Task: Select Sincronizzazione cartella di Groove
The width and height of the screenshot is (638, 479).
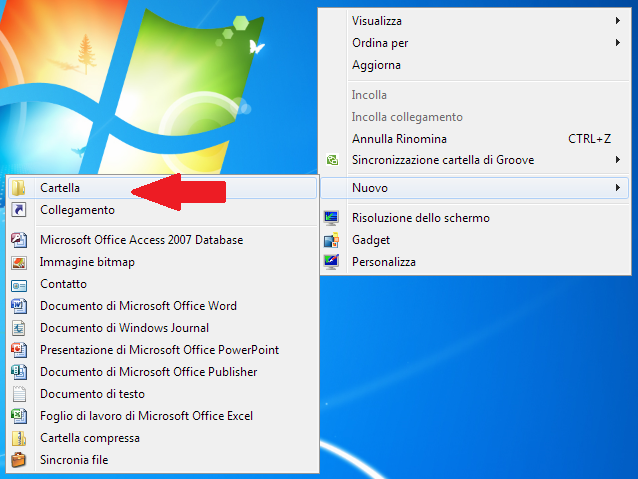Action: [474, 160]
